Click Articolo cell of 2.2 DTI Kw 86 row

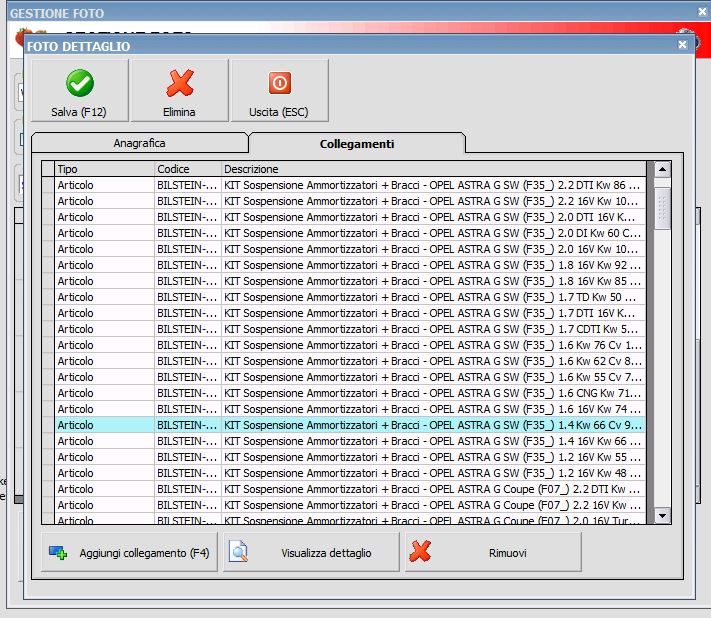coord(104,185)
